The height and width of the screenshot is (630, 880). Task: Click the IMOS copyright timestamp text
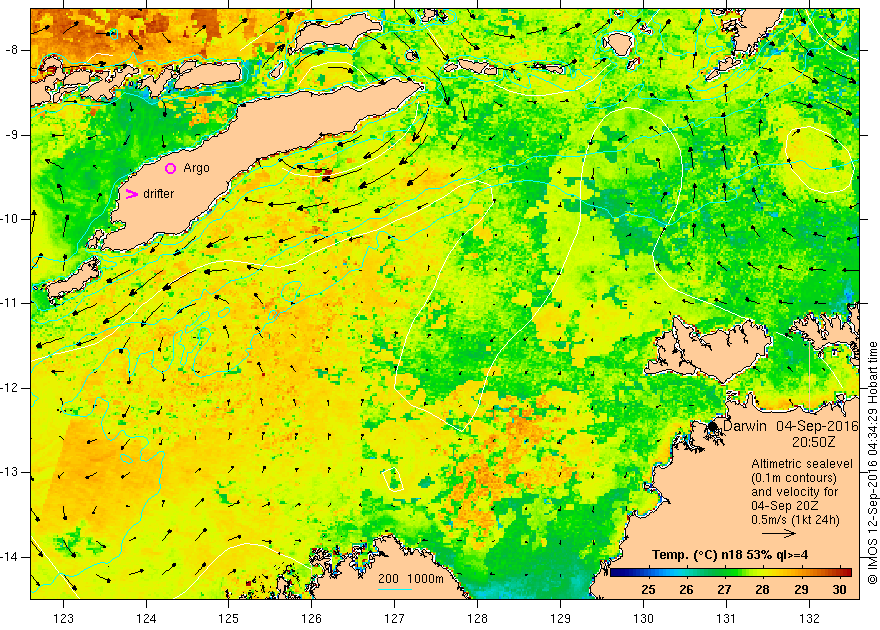tap(872, 463)
